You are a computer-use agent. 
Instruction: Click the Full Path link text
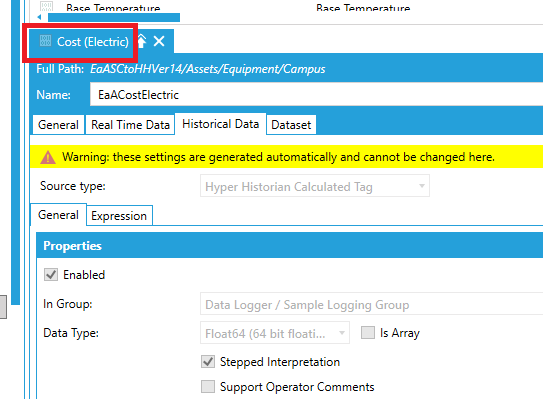[x=207, y=69]
